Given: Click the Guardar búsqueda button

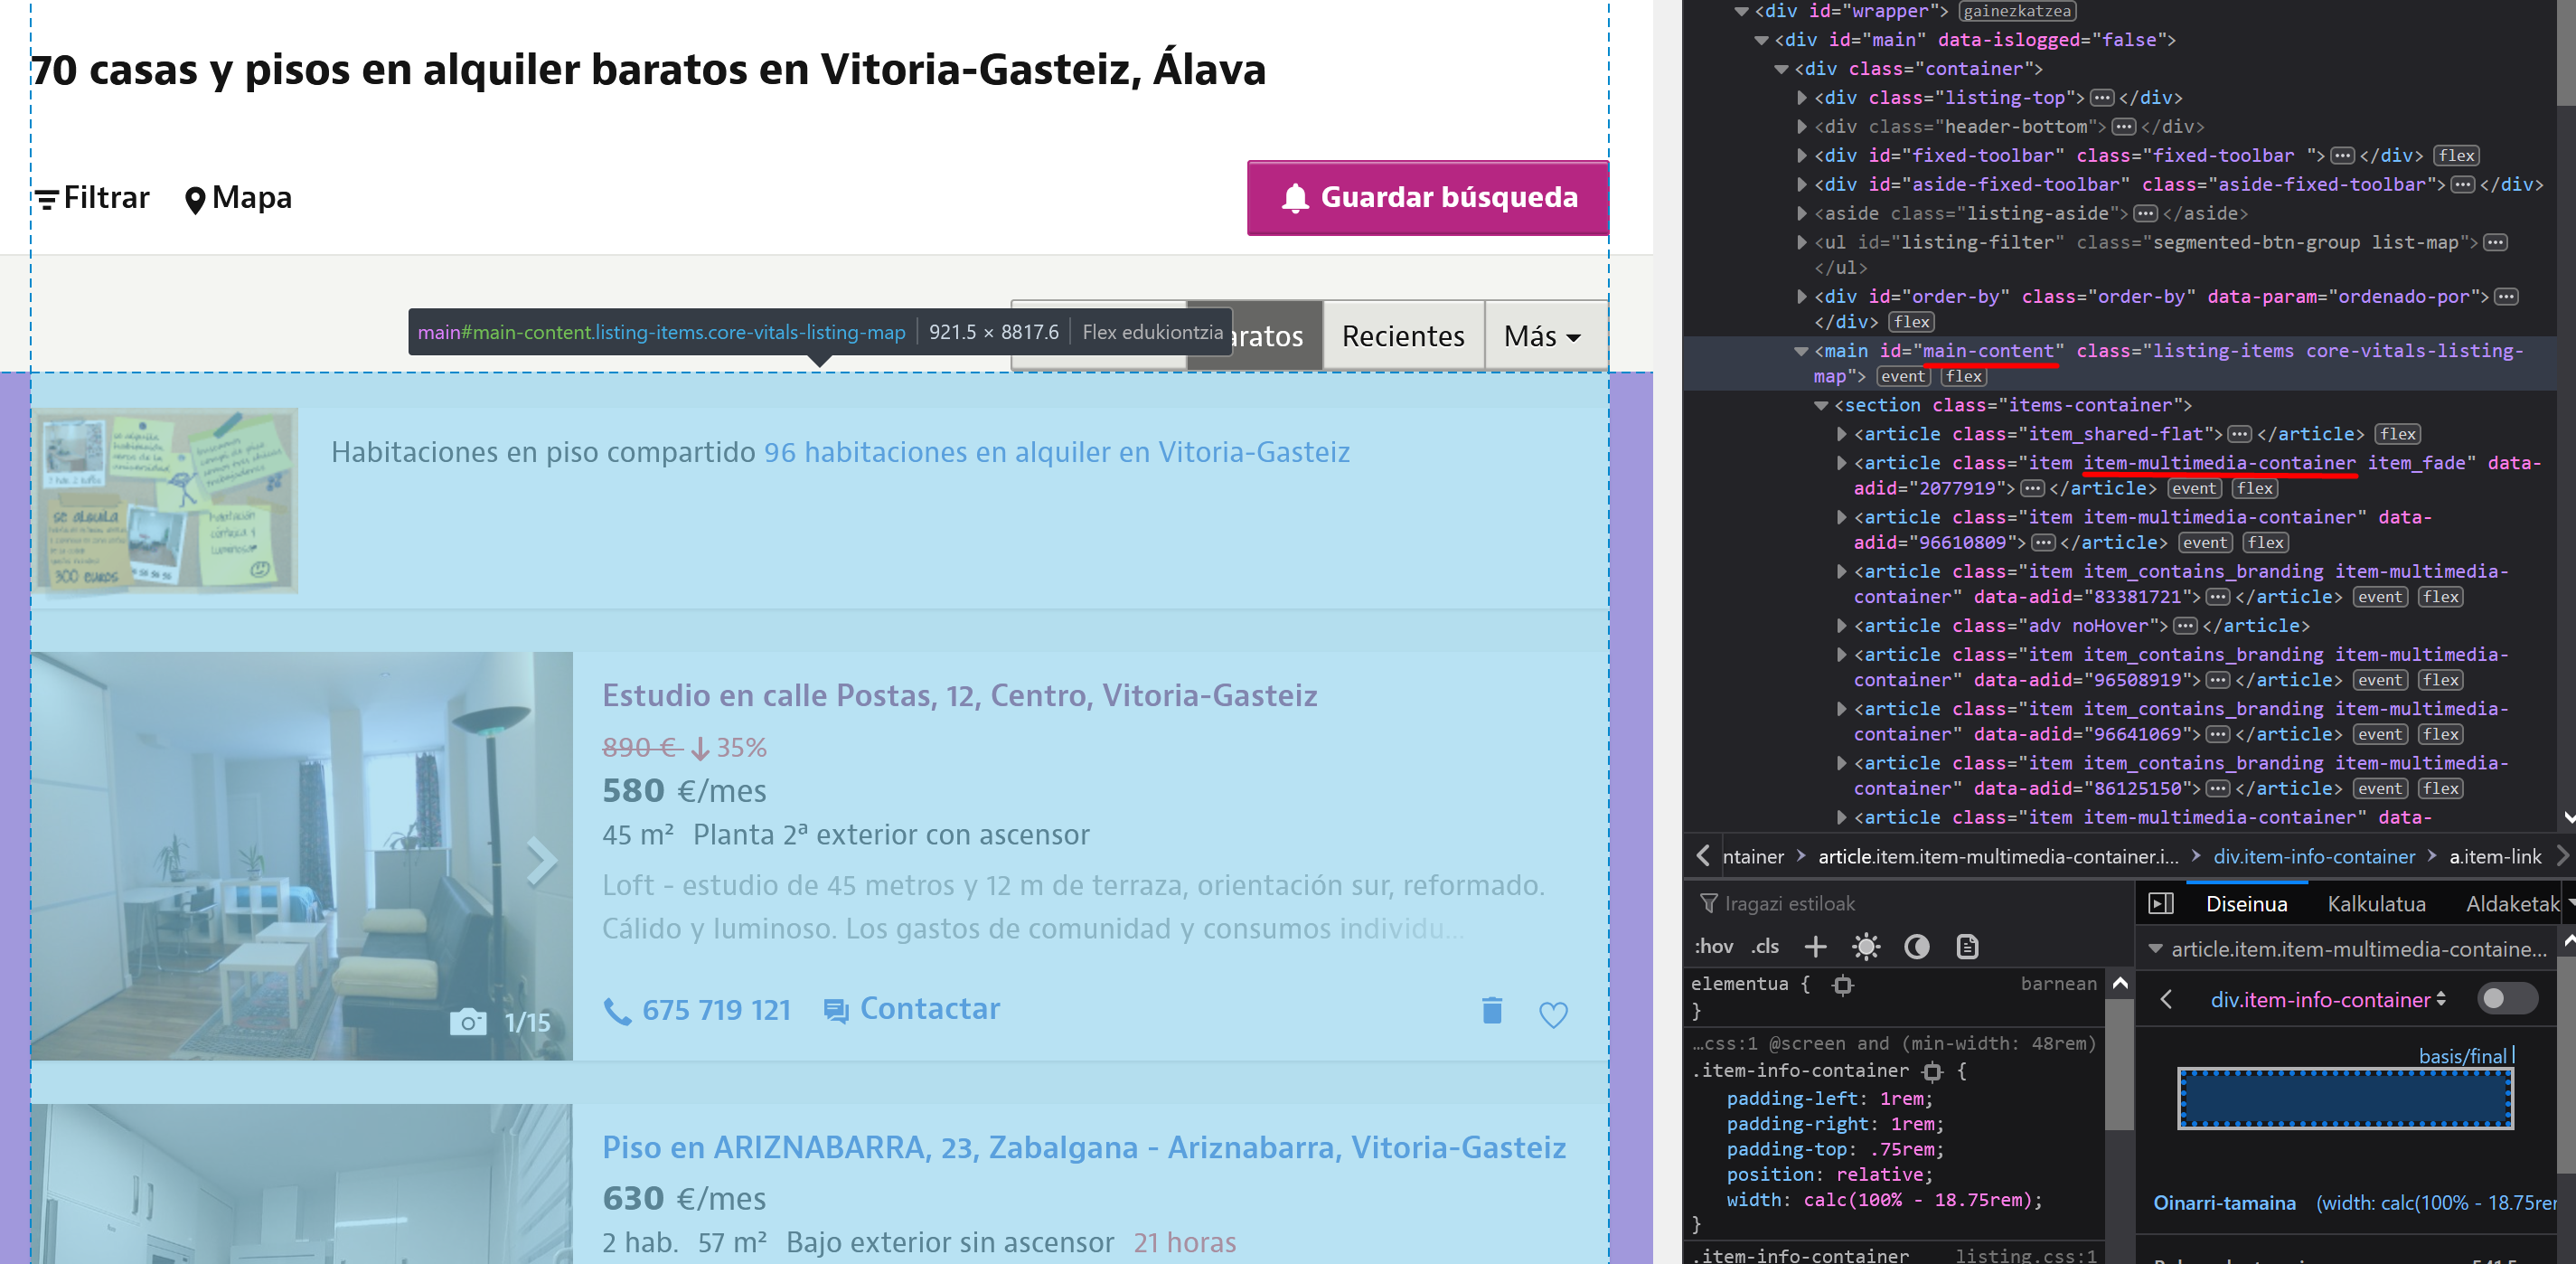Looking at the screenshot, I should (1427, 198).
